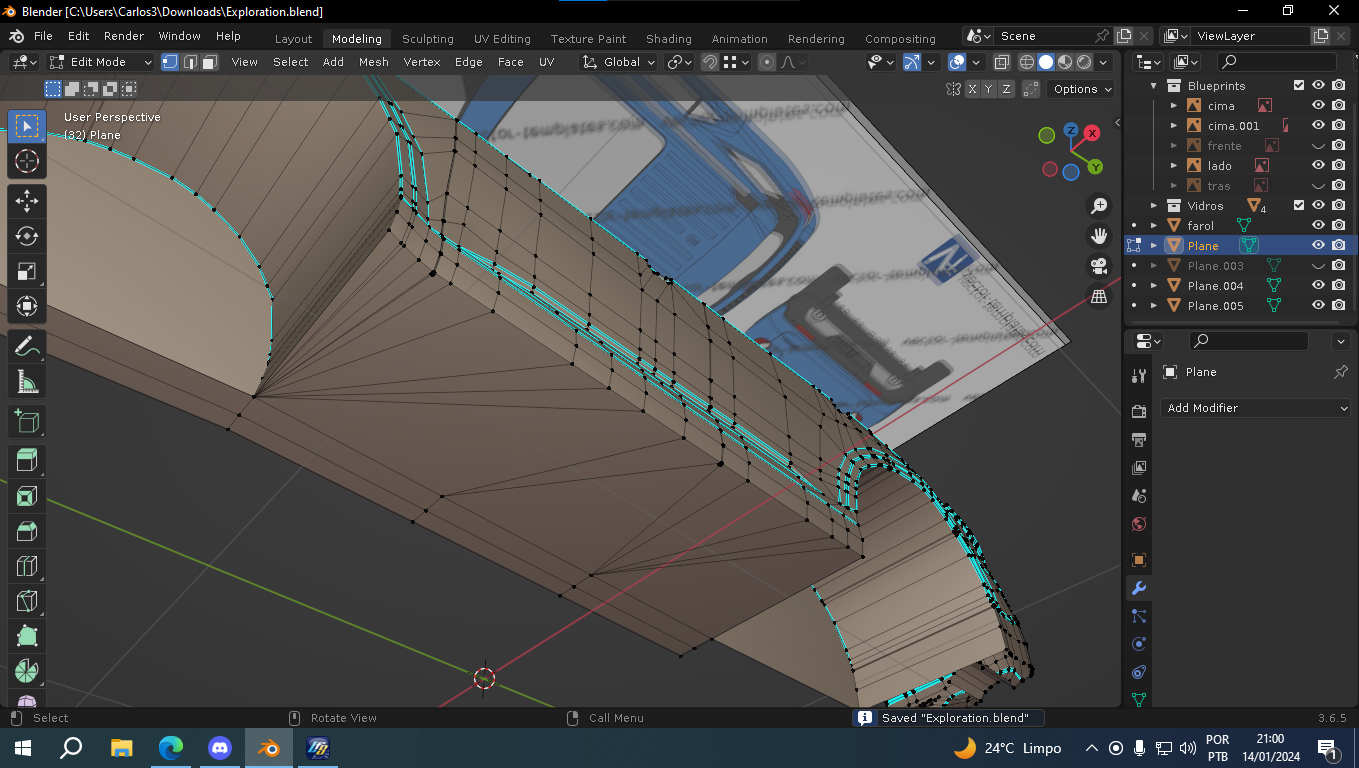Select the Annotate tool
Viewport: 1359px width, 768px height.
(x=27, y=347)
